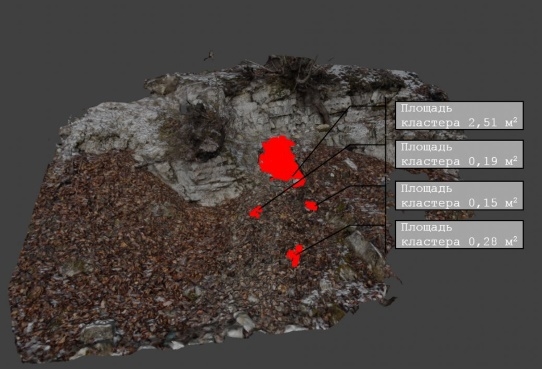Select the 'Площадь кластера 0,15 м²' label
Screen dimensions: 542x369
(x=459, y=196)
